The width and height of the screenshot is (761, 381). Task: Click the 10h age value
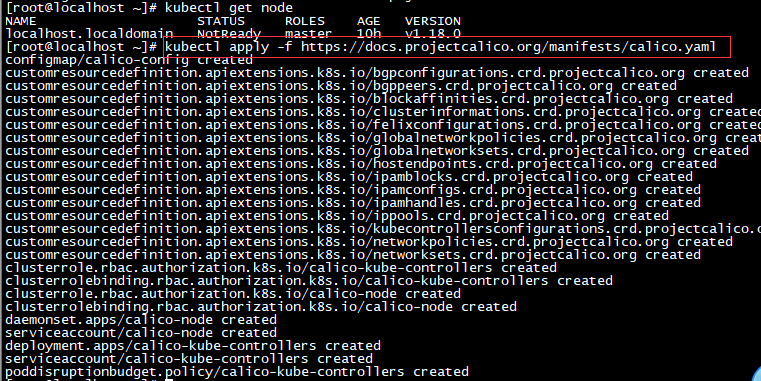click(369, 34)
